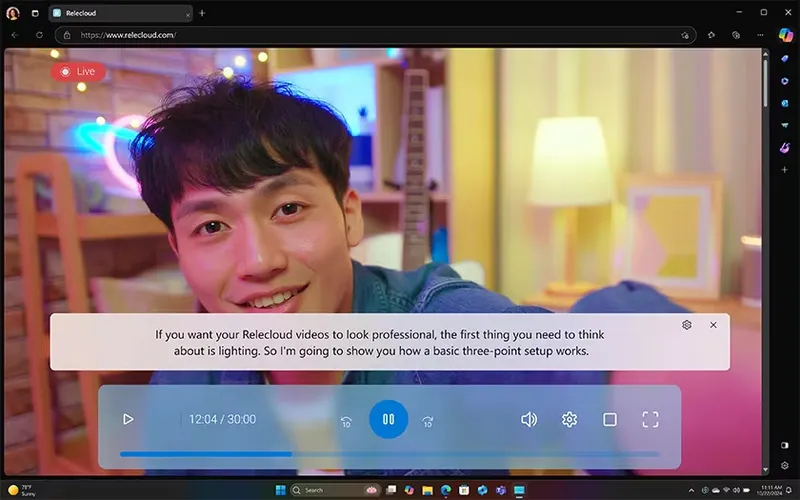The height and width of the screenshot is (500, 800).
Task: Click the square stop or theater-mode icon
Action: coord(610,419)
